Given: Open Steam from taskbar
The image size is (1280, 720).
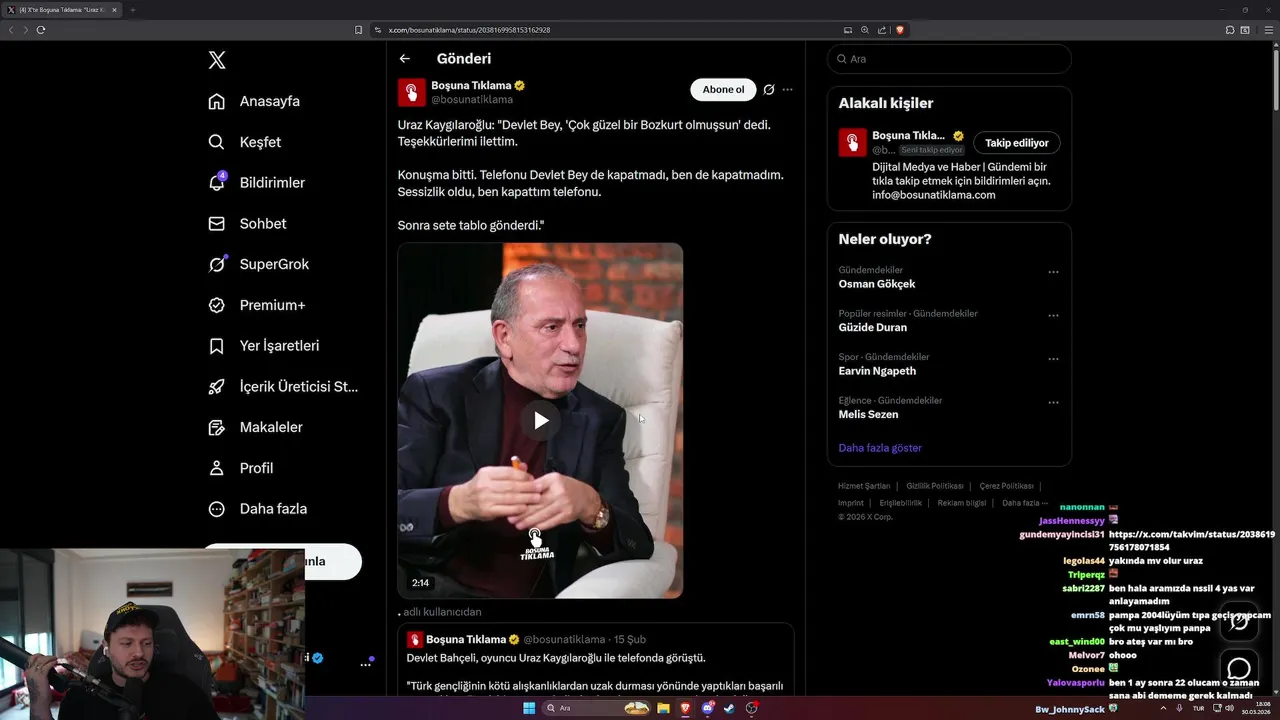Looking at the screenshot, I should 729,708.
